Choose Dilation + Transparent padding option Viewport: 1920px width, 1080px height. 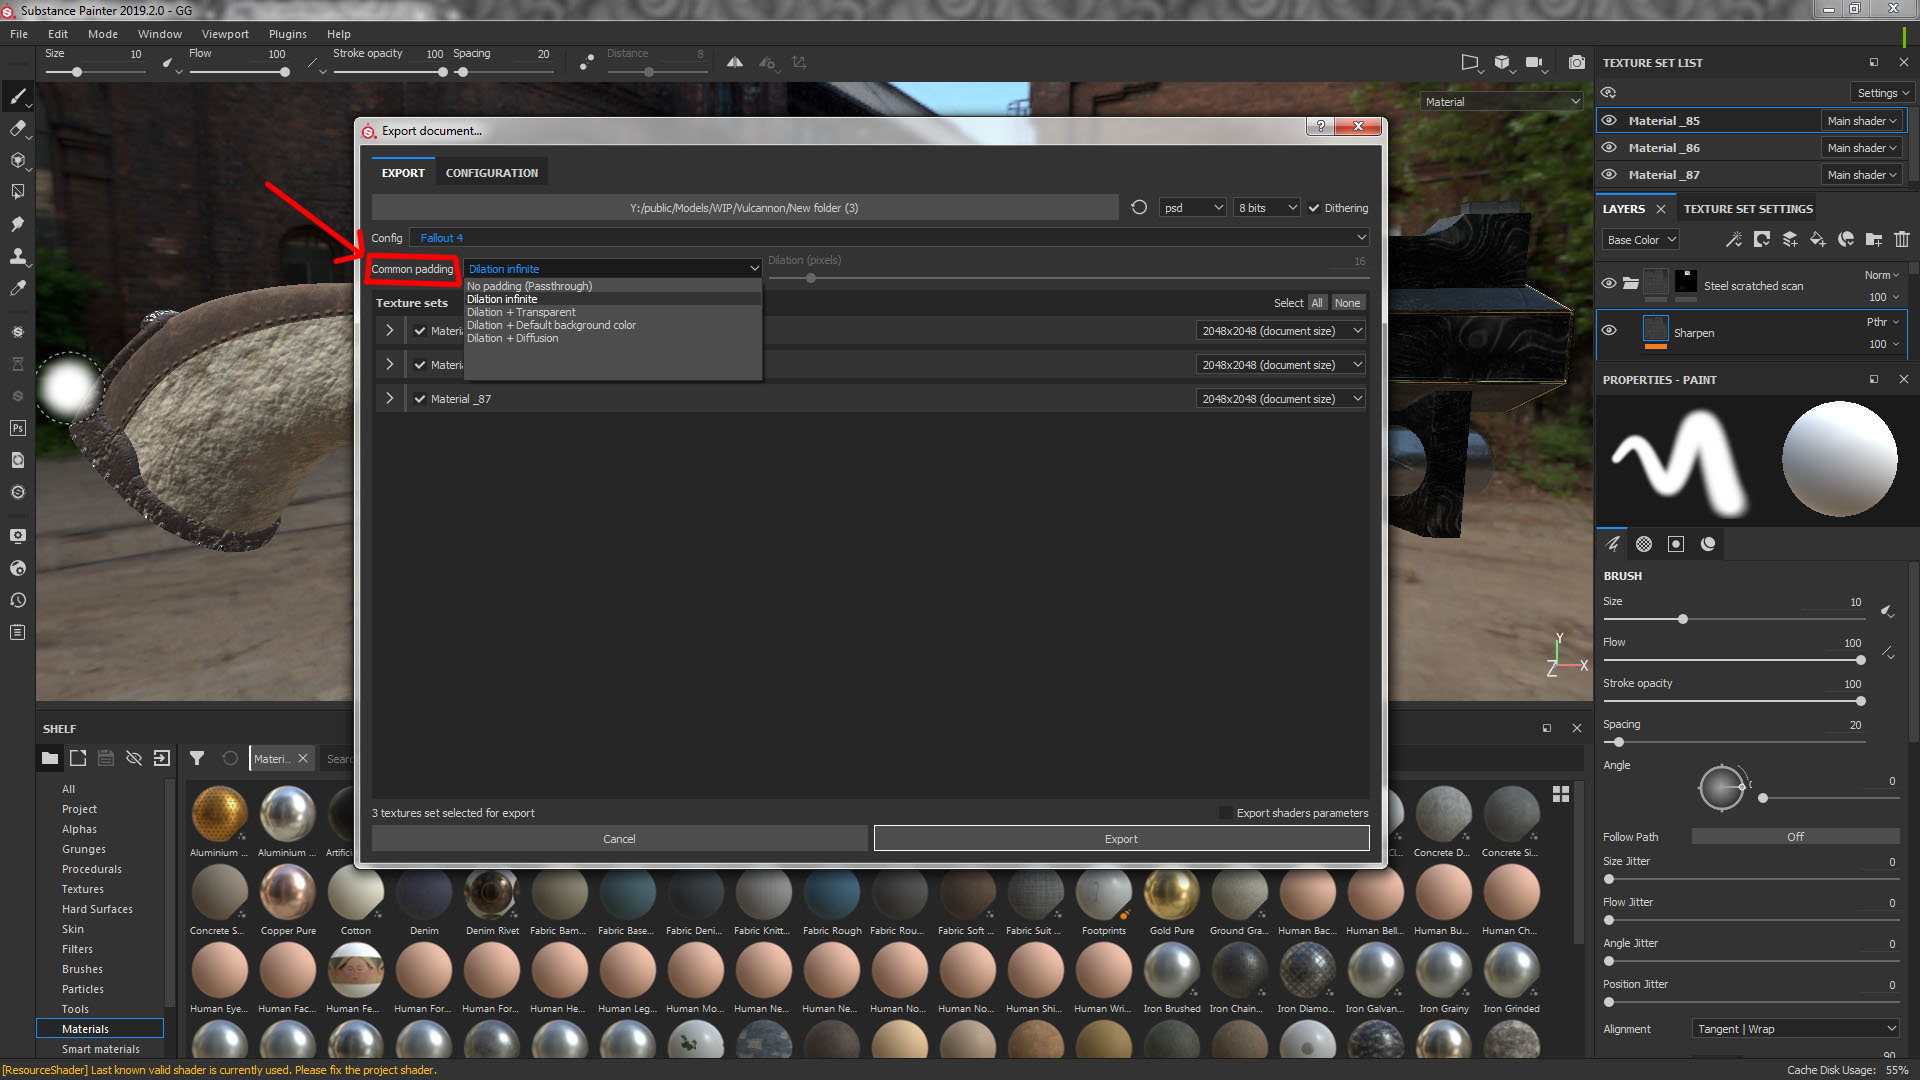(521, 312)
